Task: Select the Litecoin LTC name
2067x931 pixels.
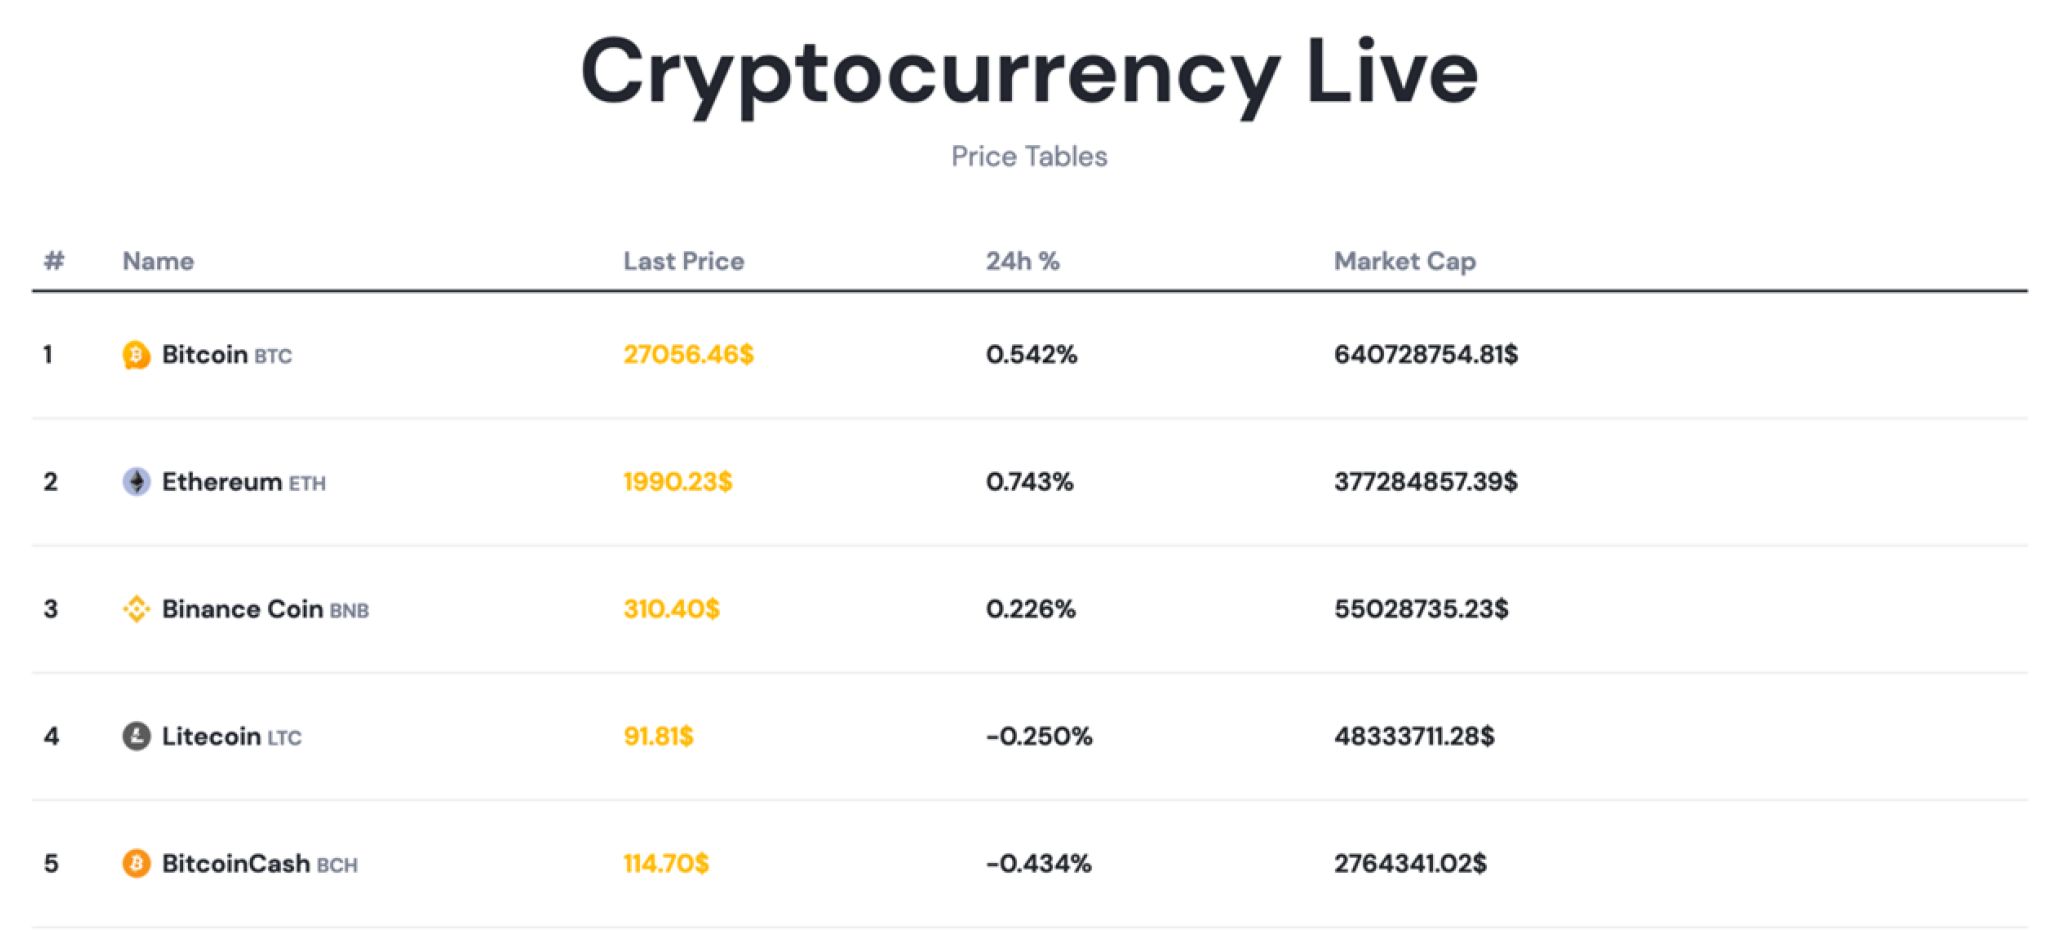Action: click(x=231, y=737)
